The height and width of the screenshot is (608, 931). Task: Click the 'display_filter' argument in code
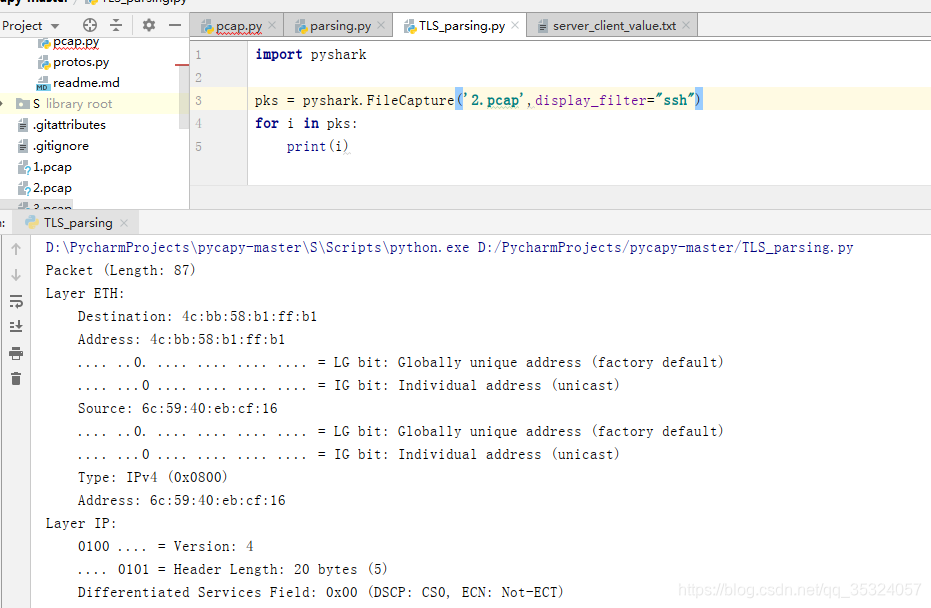[590, 100]
